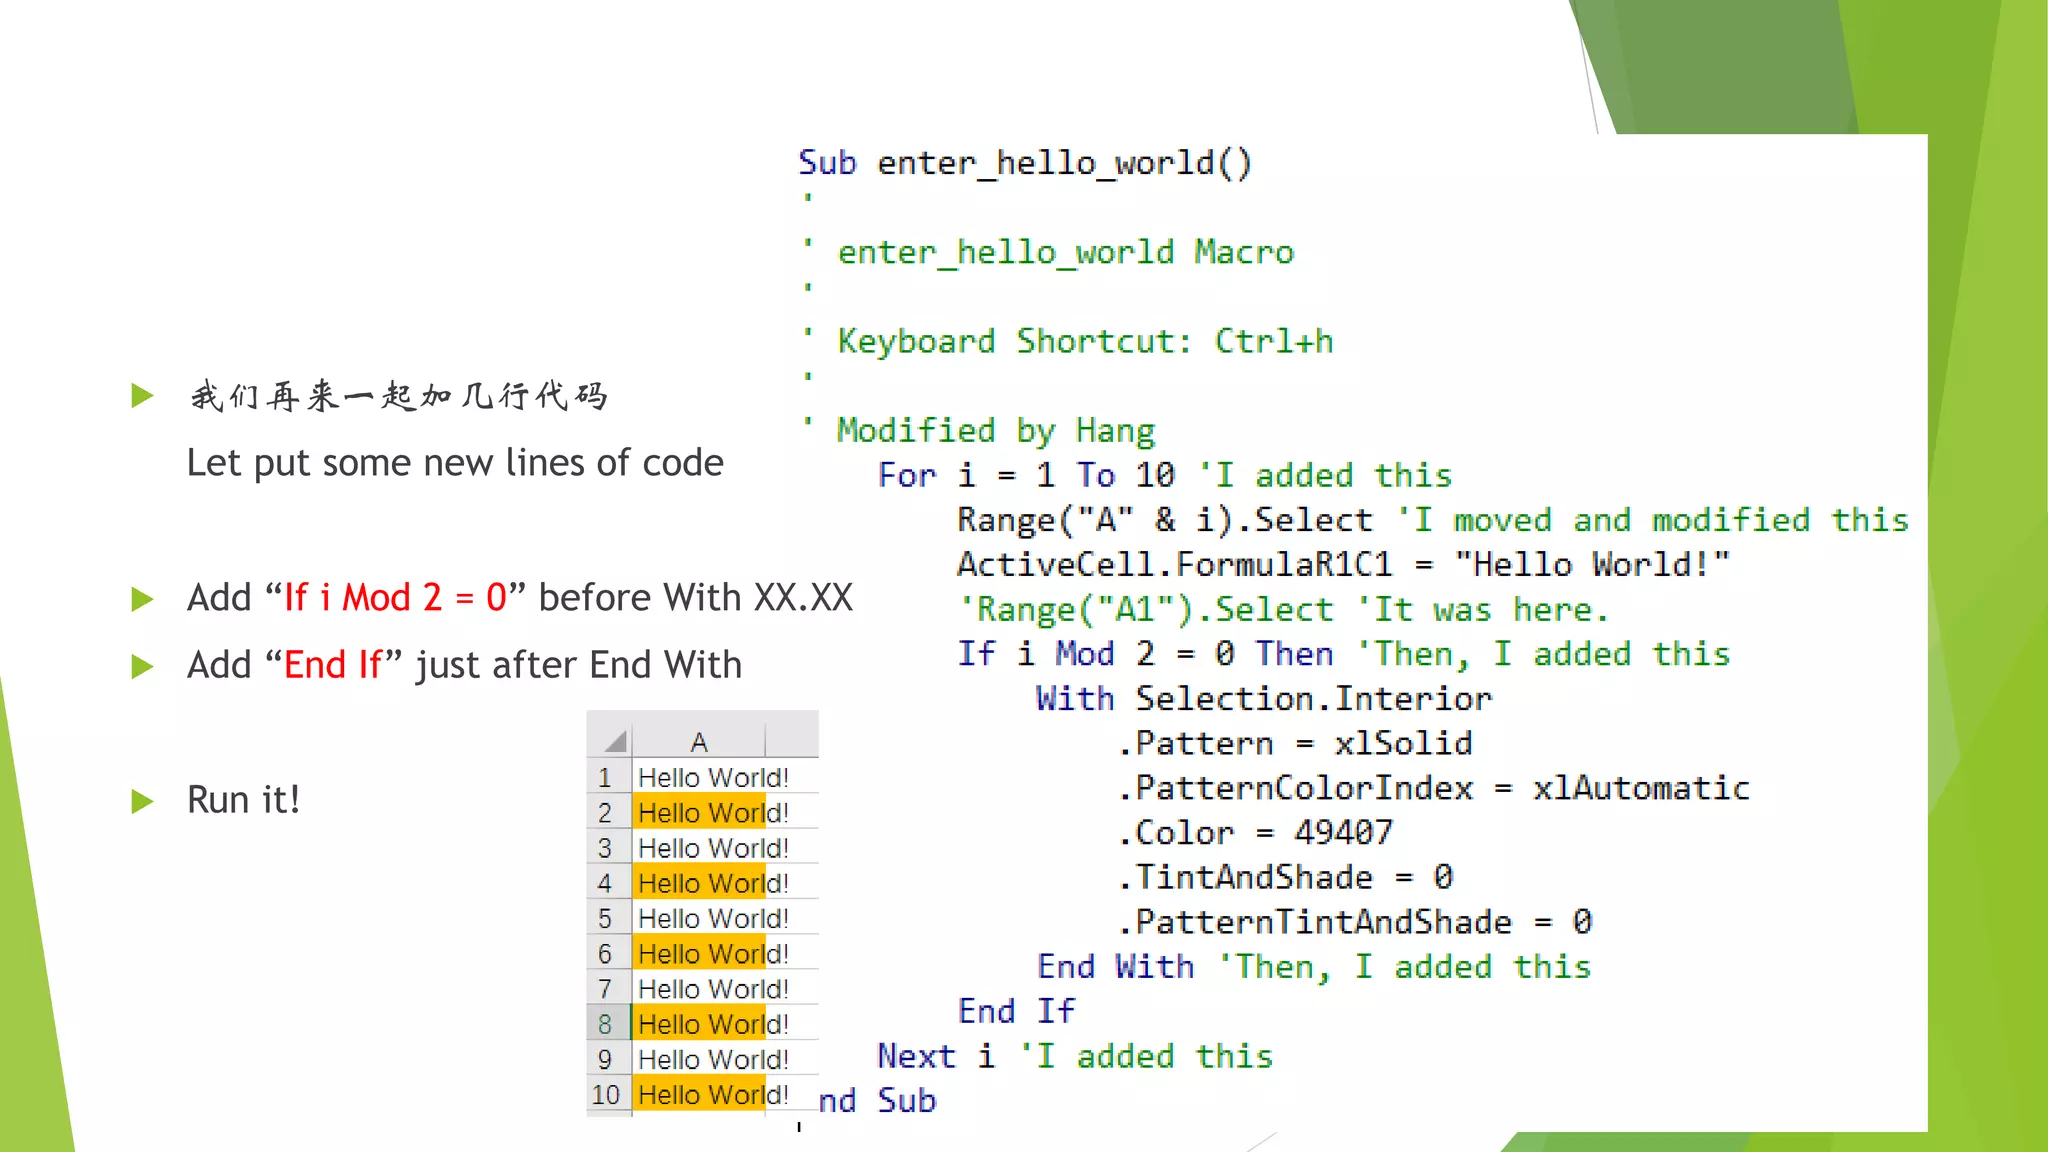Click cell A1 containing Hello World!
Viewport: 2048px width, 1152px height.
point(699,777)
